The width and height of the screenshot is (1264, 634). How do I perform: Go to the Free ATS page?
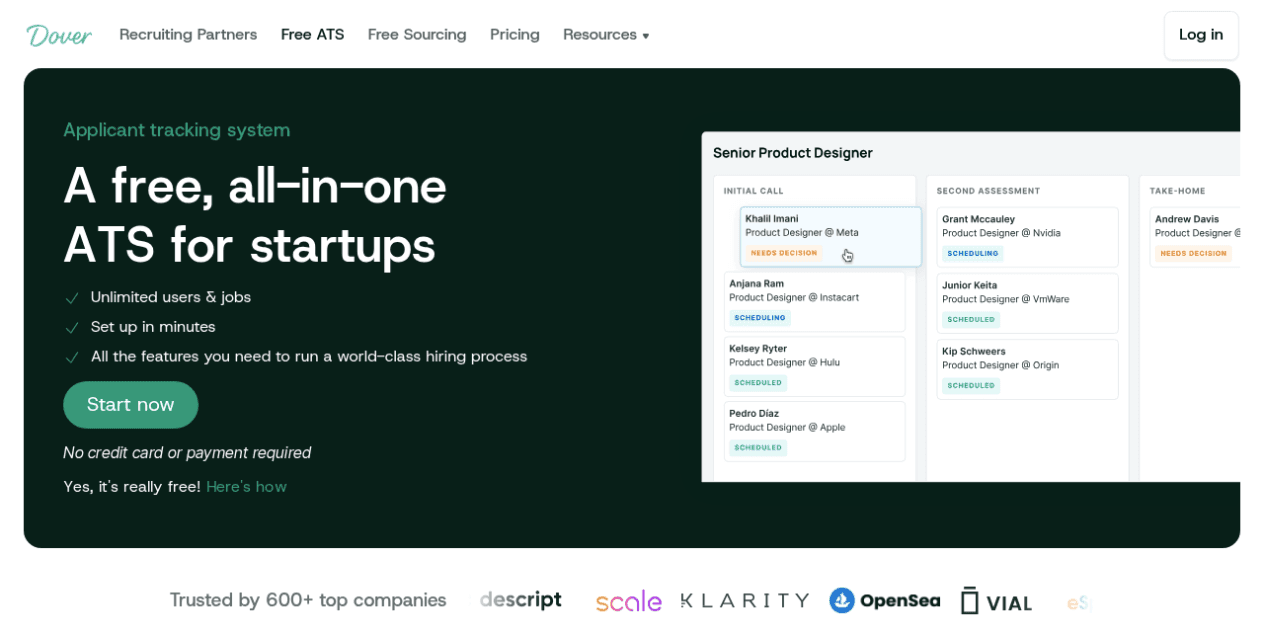tap(312, 35)
